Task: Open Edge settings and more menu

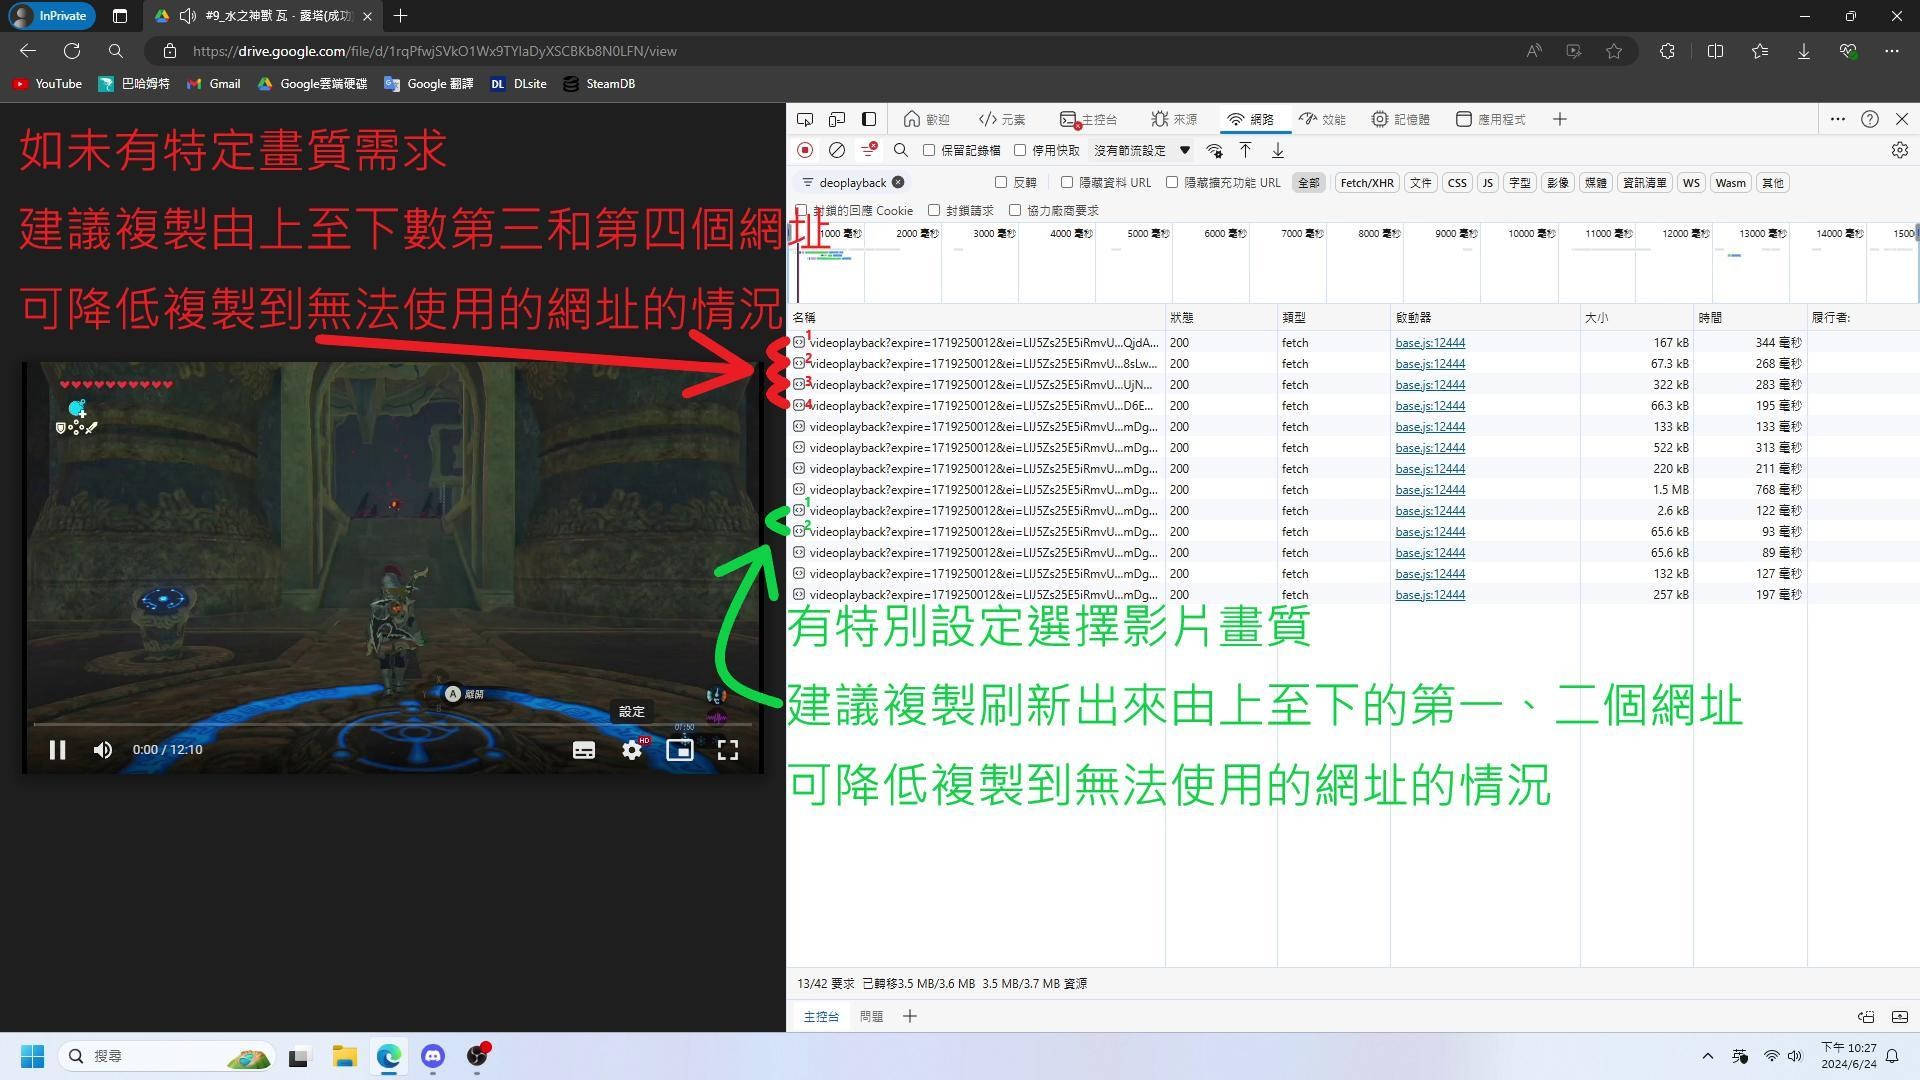Action: tap(1892, 51)
